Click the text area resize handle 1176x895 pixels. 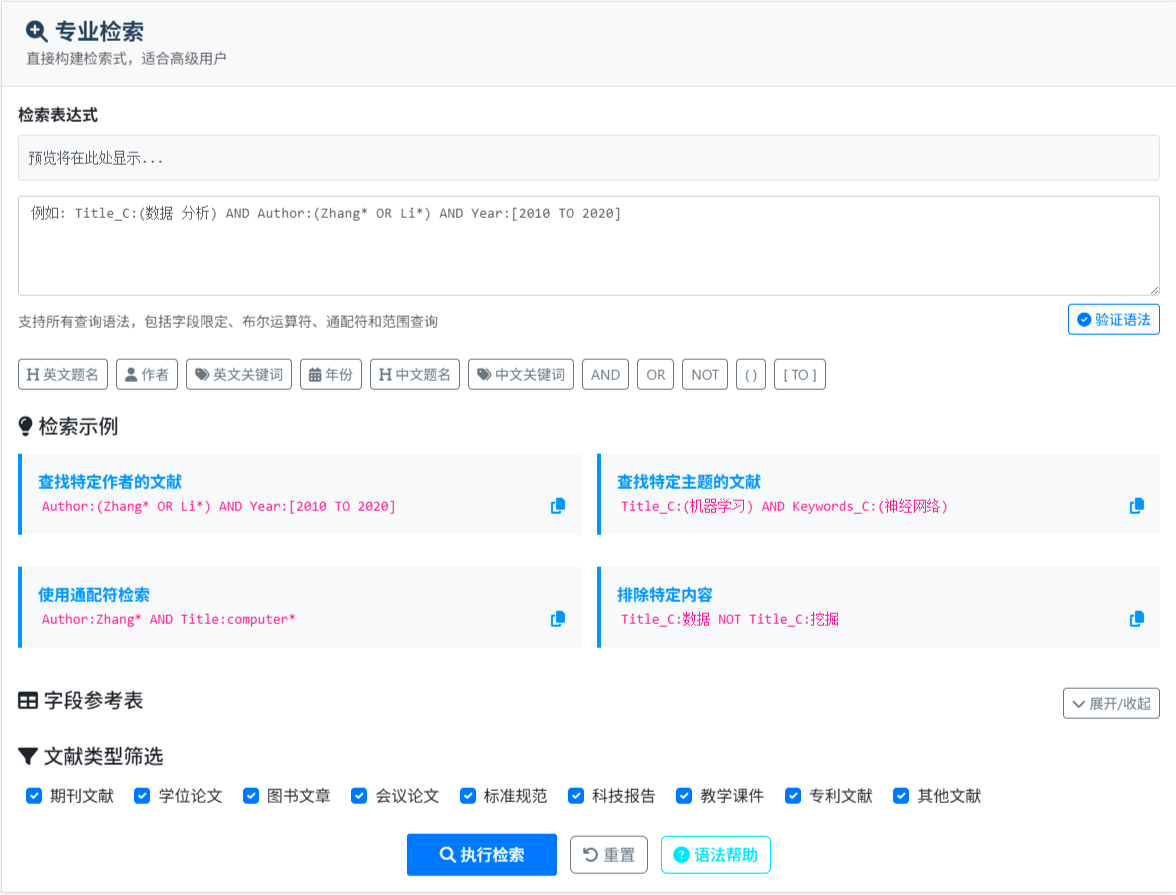point(1154,290)
